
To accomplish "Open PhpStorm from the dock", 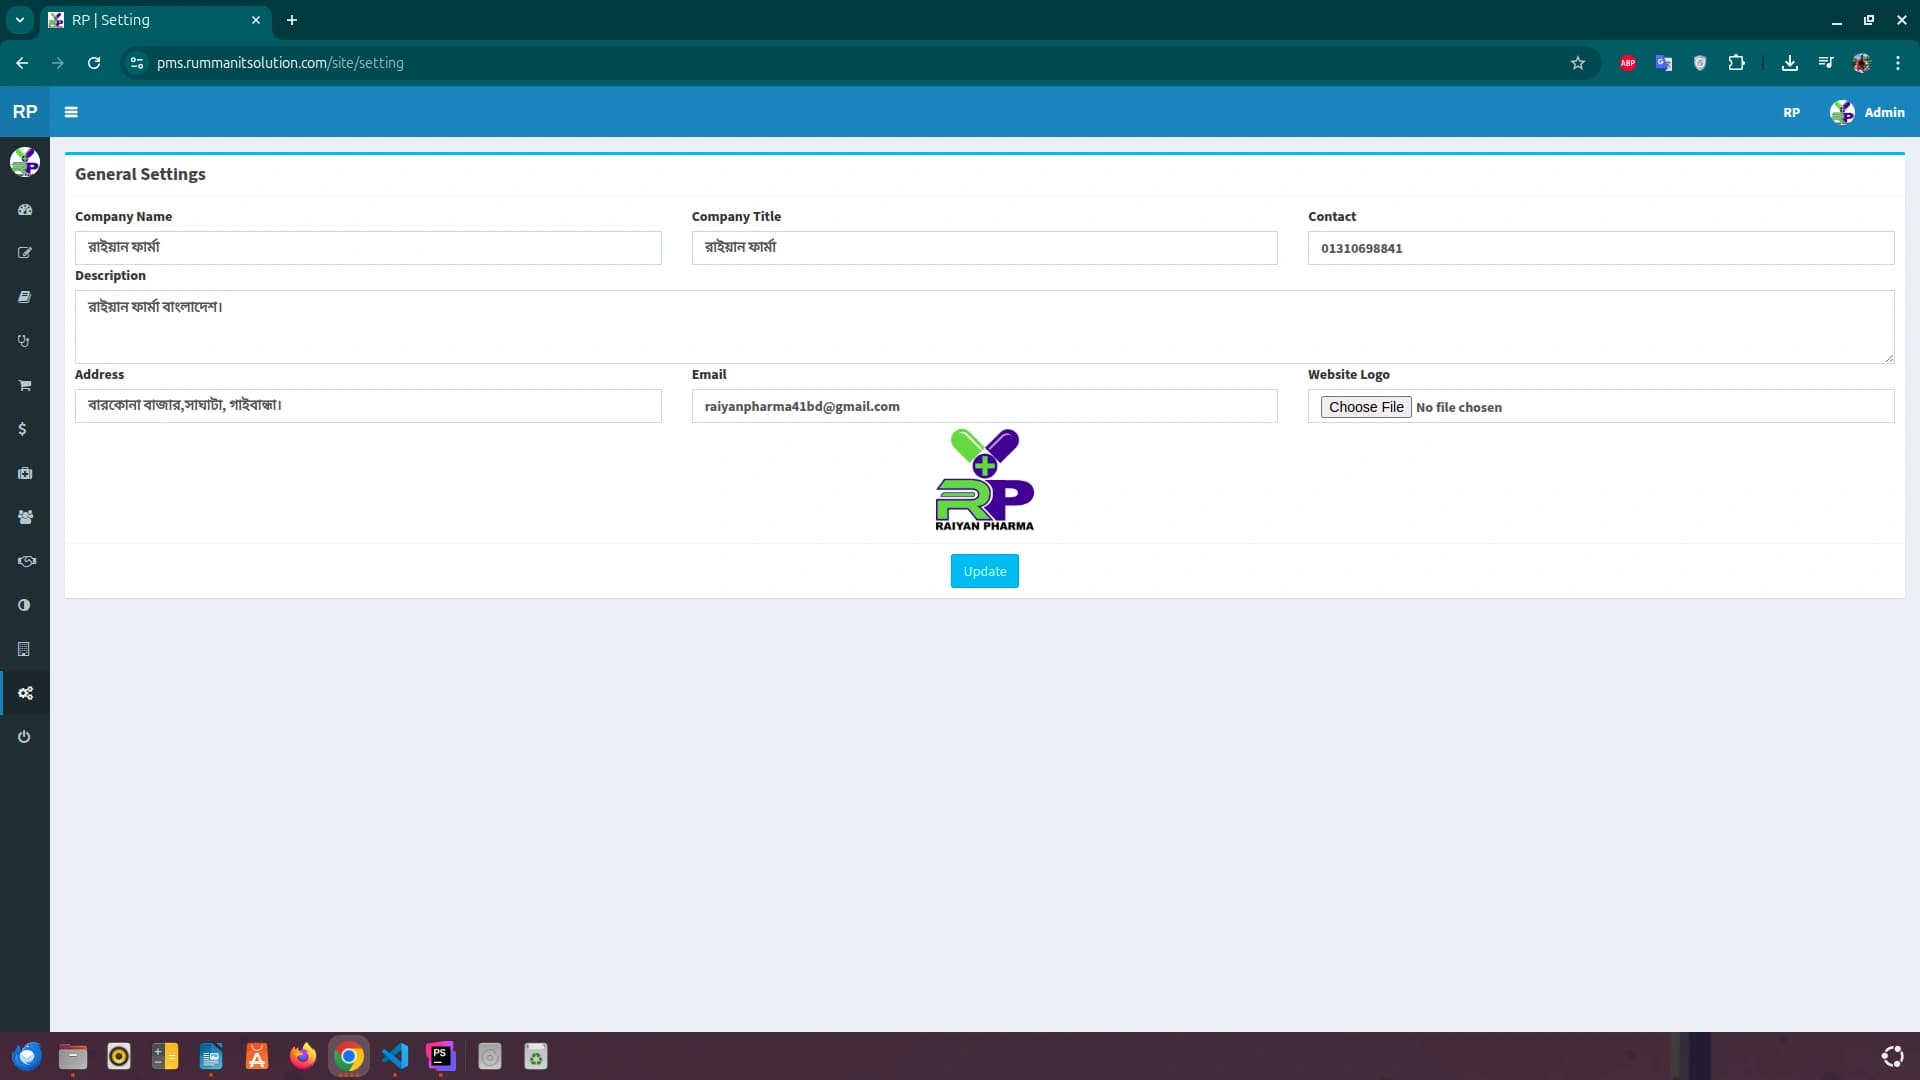I will click(x=441, y=1056).
